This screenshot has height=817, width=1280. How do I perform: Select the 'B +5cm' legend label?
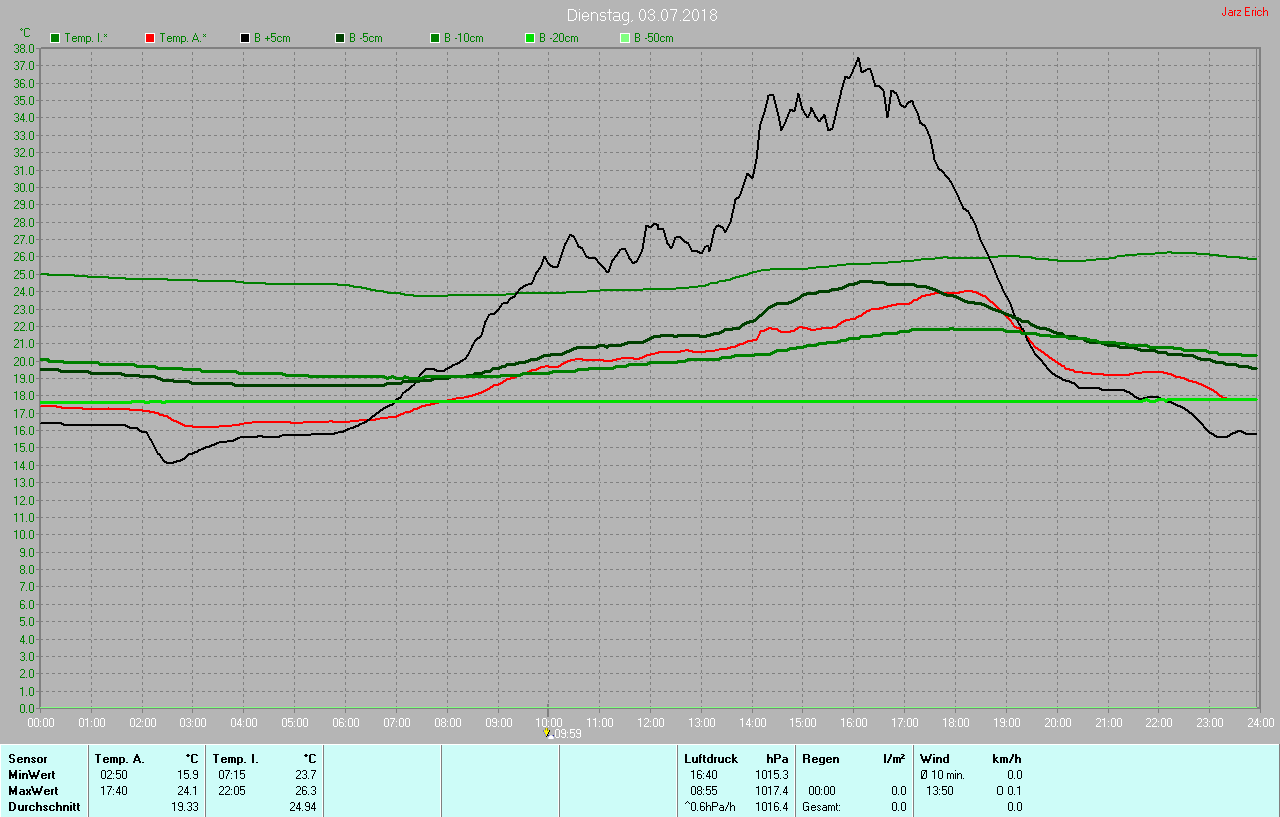tap(272, 38)
